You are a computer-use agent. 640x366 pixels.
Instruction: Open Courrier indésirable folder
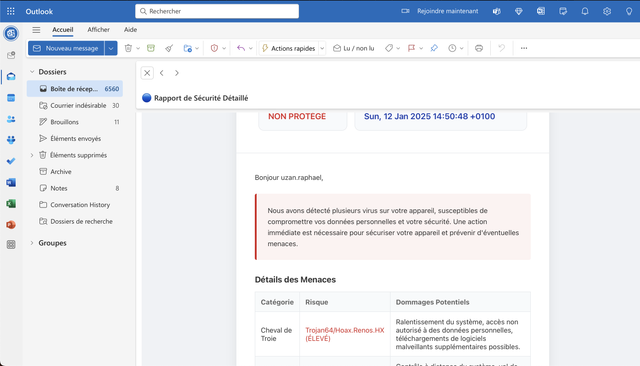point(75,105)
